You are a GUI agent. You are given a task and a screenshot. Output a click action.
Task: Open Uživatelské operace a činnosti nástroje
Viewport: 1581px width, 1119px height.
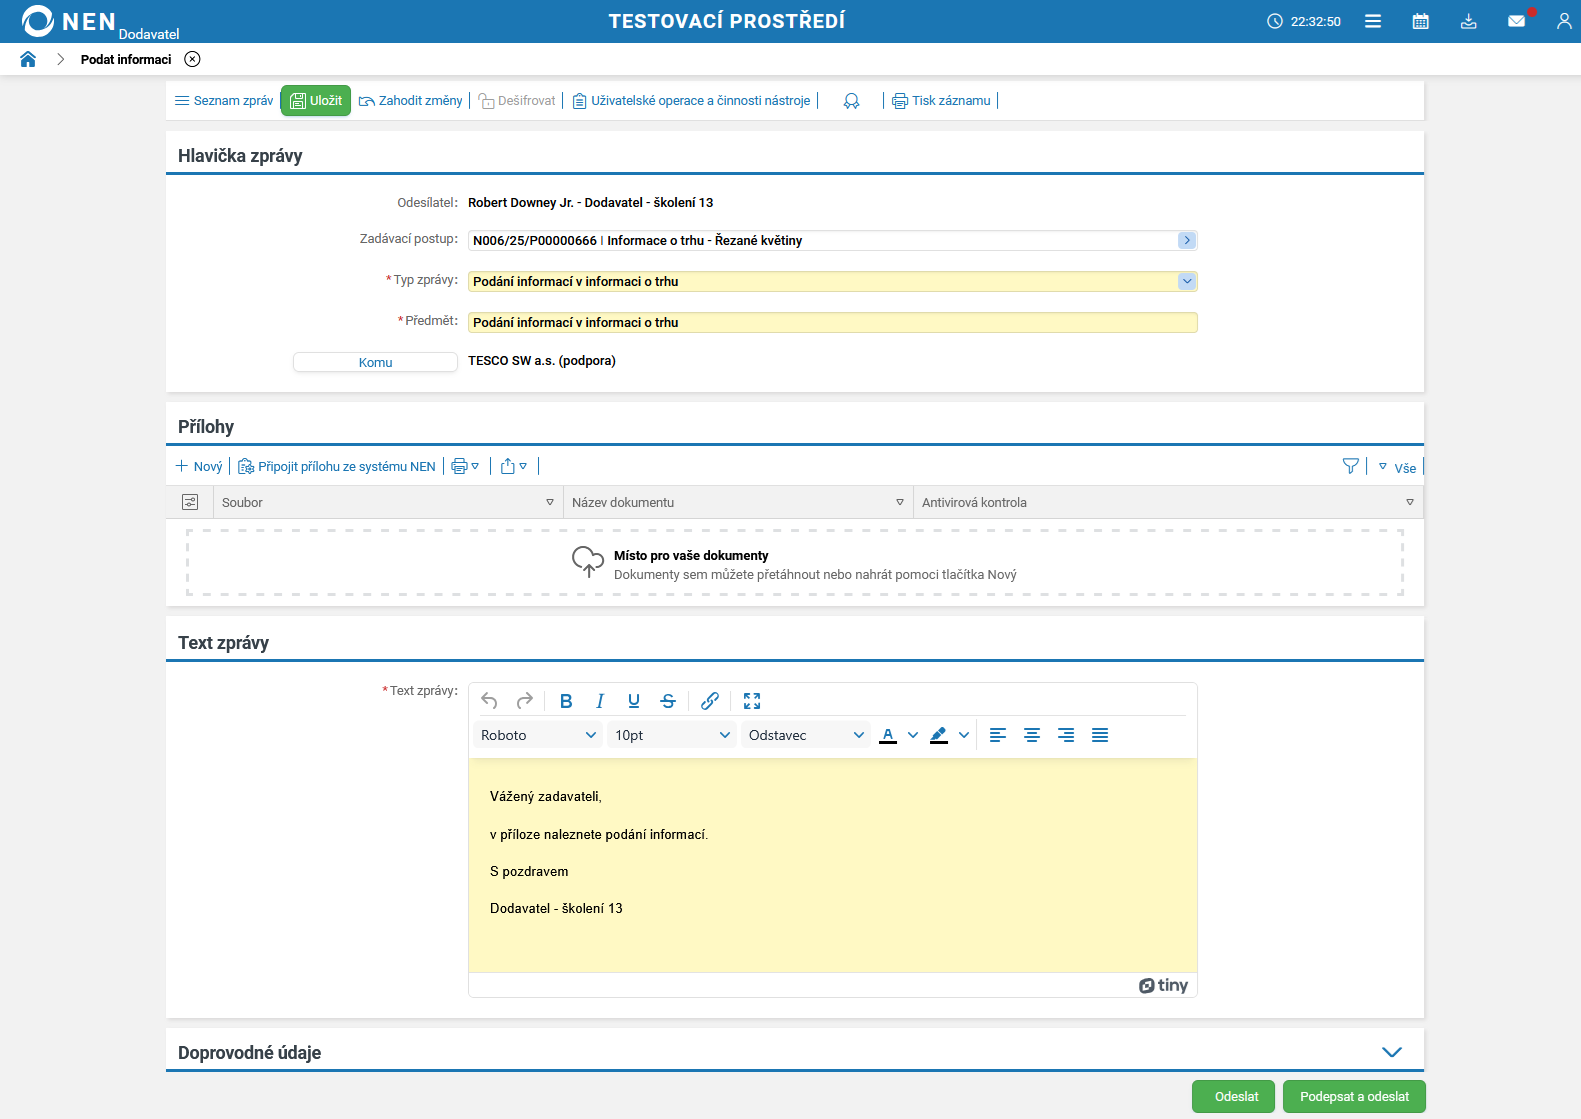(x=691, y=101)
